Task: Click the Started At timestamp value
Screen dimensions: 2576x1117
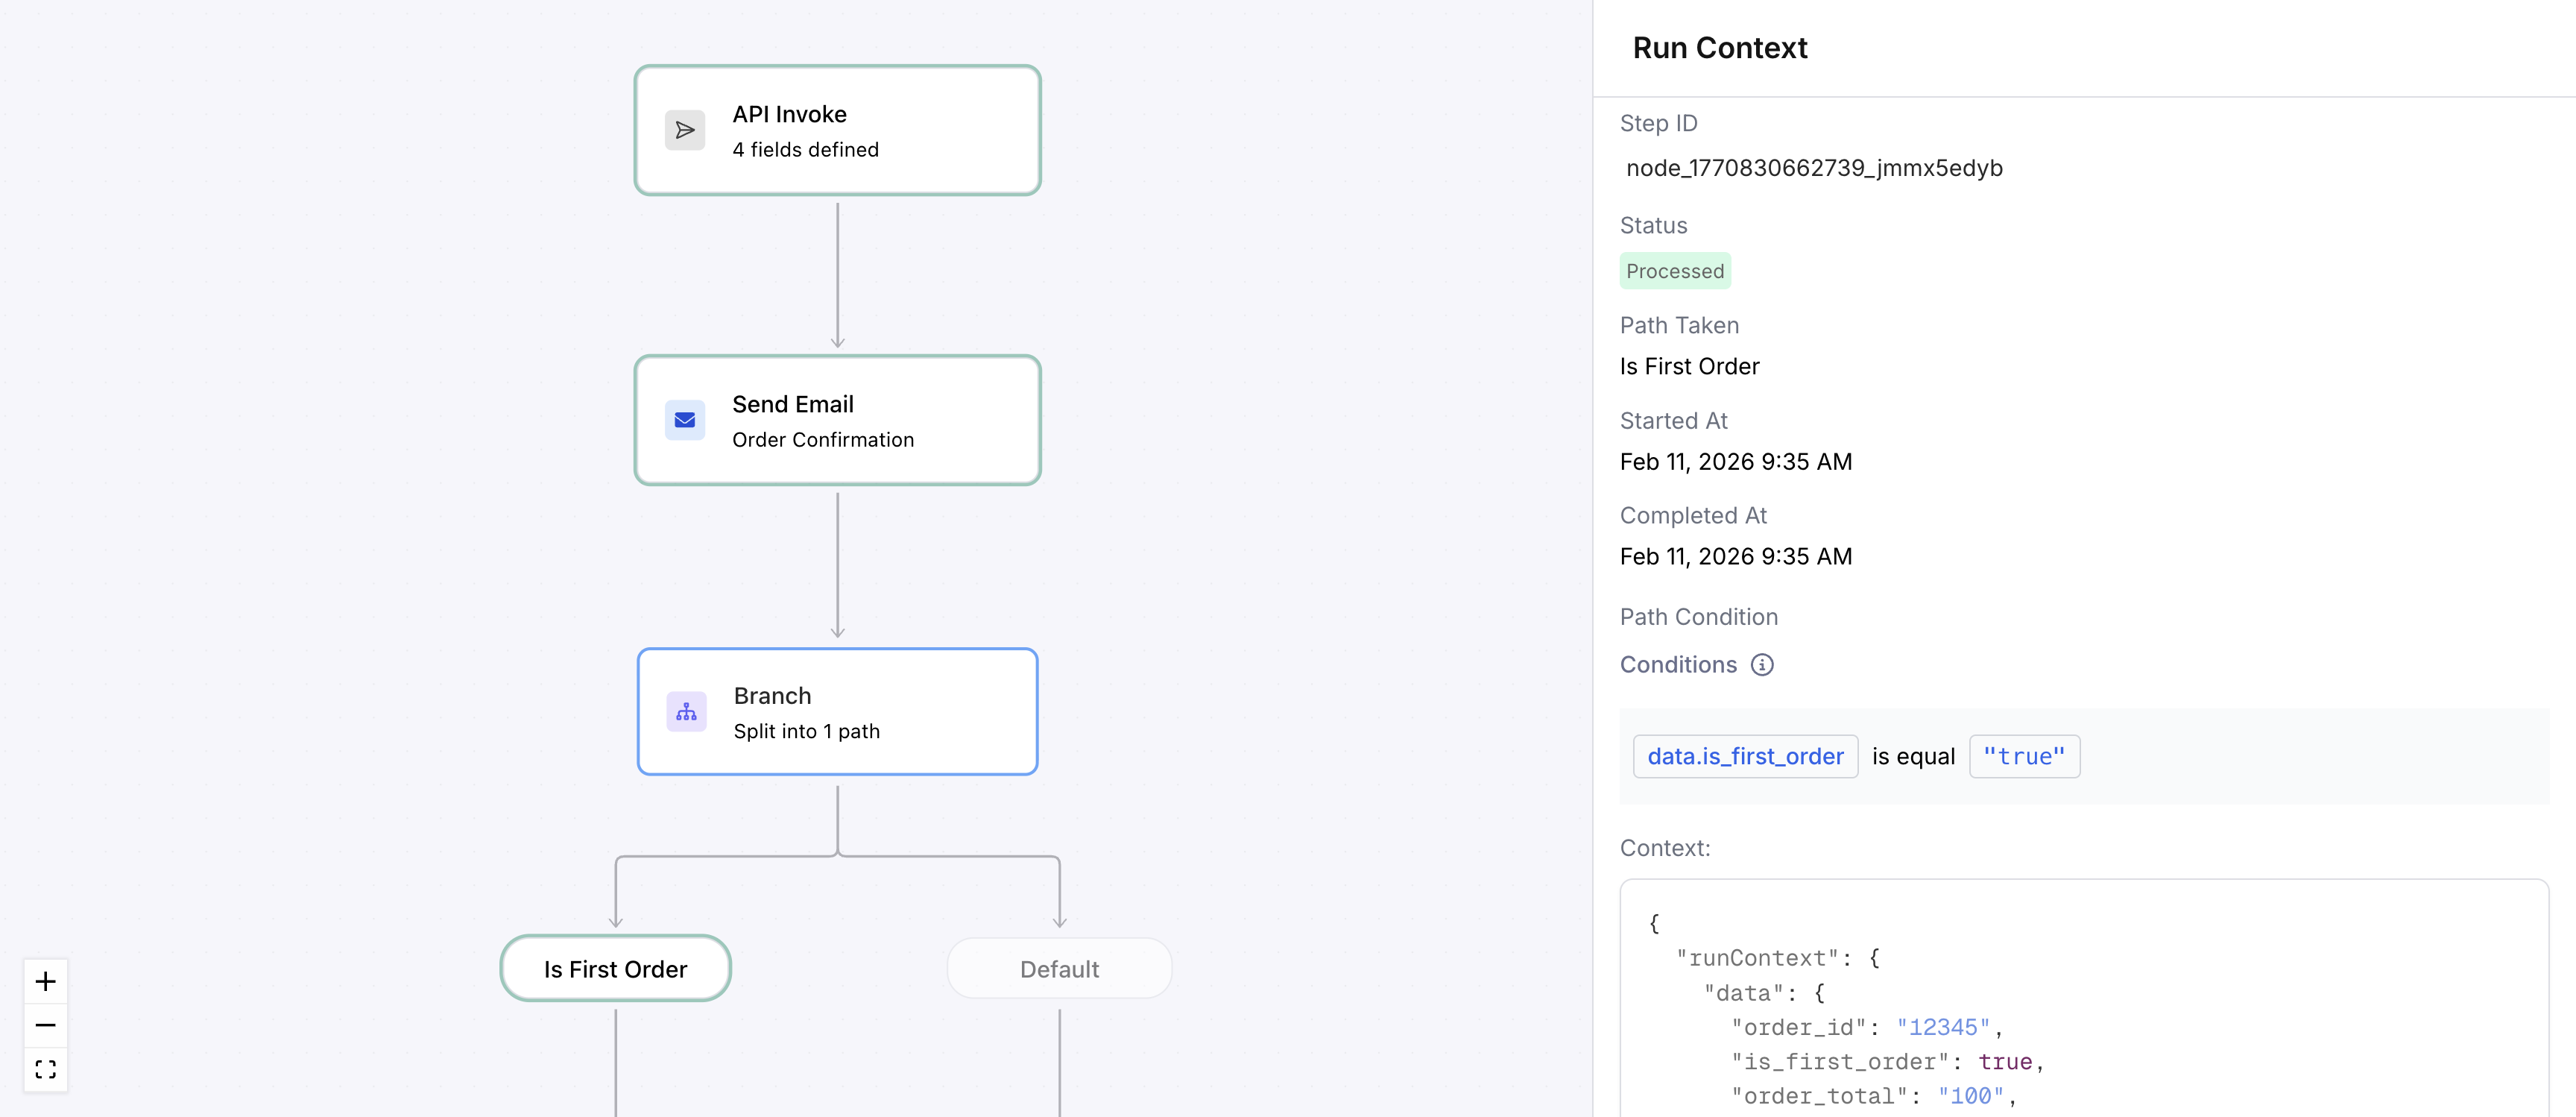Action: coord(1736,462)
